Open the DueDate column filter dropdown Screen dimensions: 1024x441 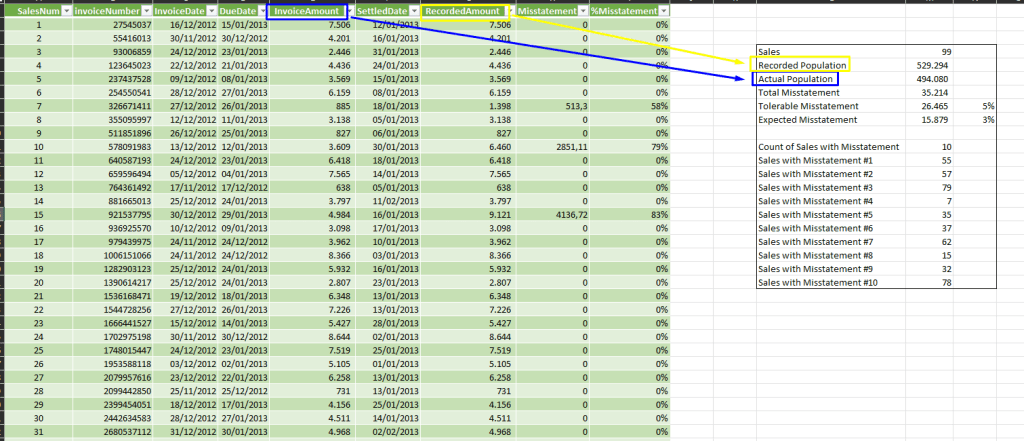click(261, 11)
